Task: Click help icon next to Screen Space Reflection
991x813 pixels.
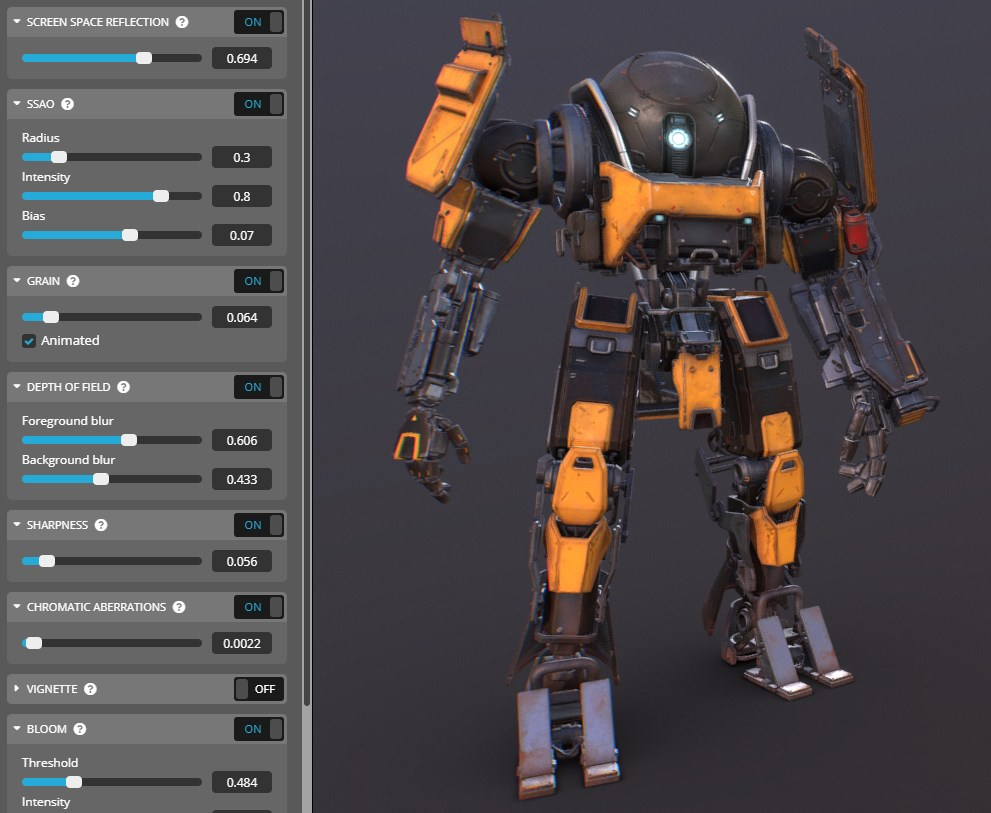Action: pos(181,22)
